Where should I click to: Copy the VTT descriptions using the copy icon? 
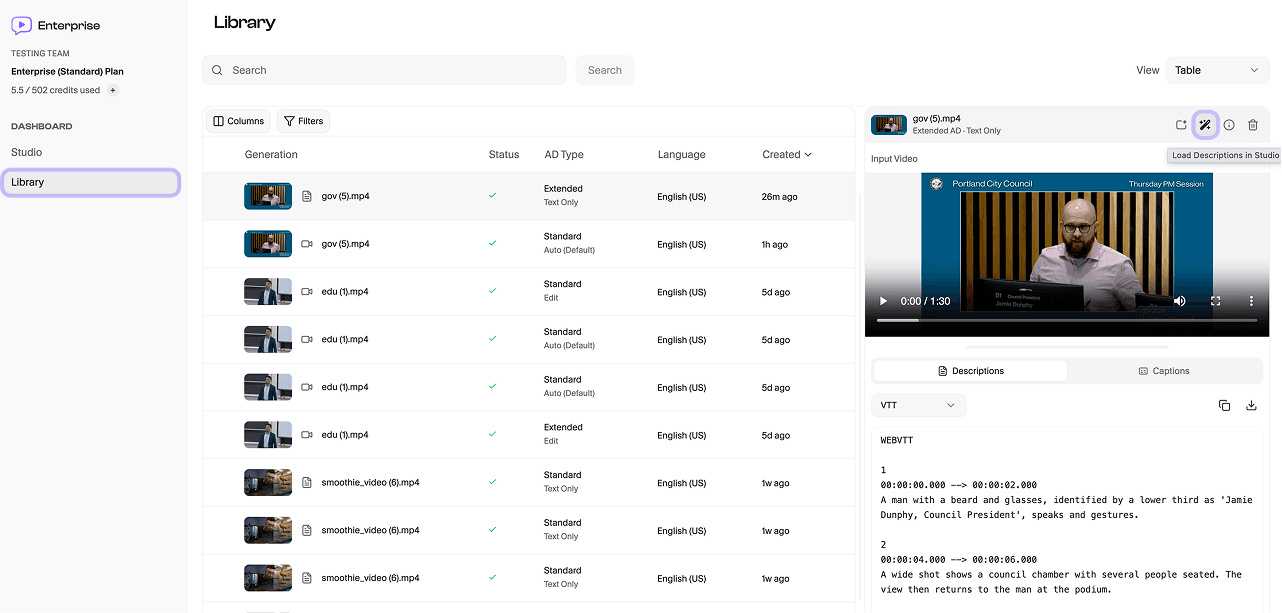(1225, 405)
